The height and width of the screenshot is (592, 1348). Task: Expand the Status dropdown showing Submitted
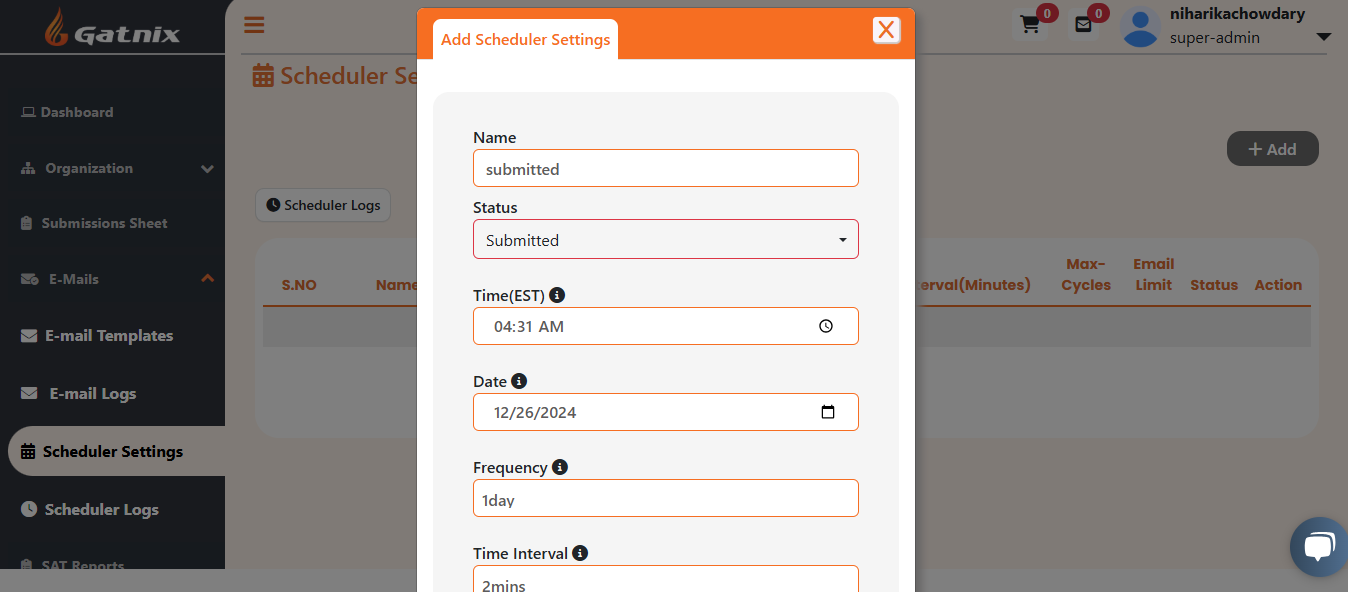click(x=666, y=239)
